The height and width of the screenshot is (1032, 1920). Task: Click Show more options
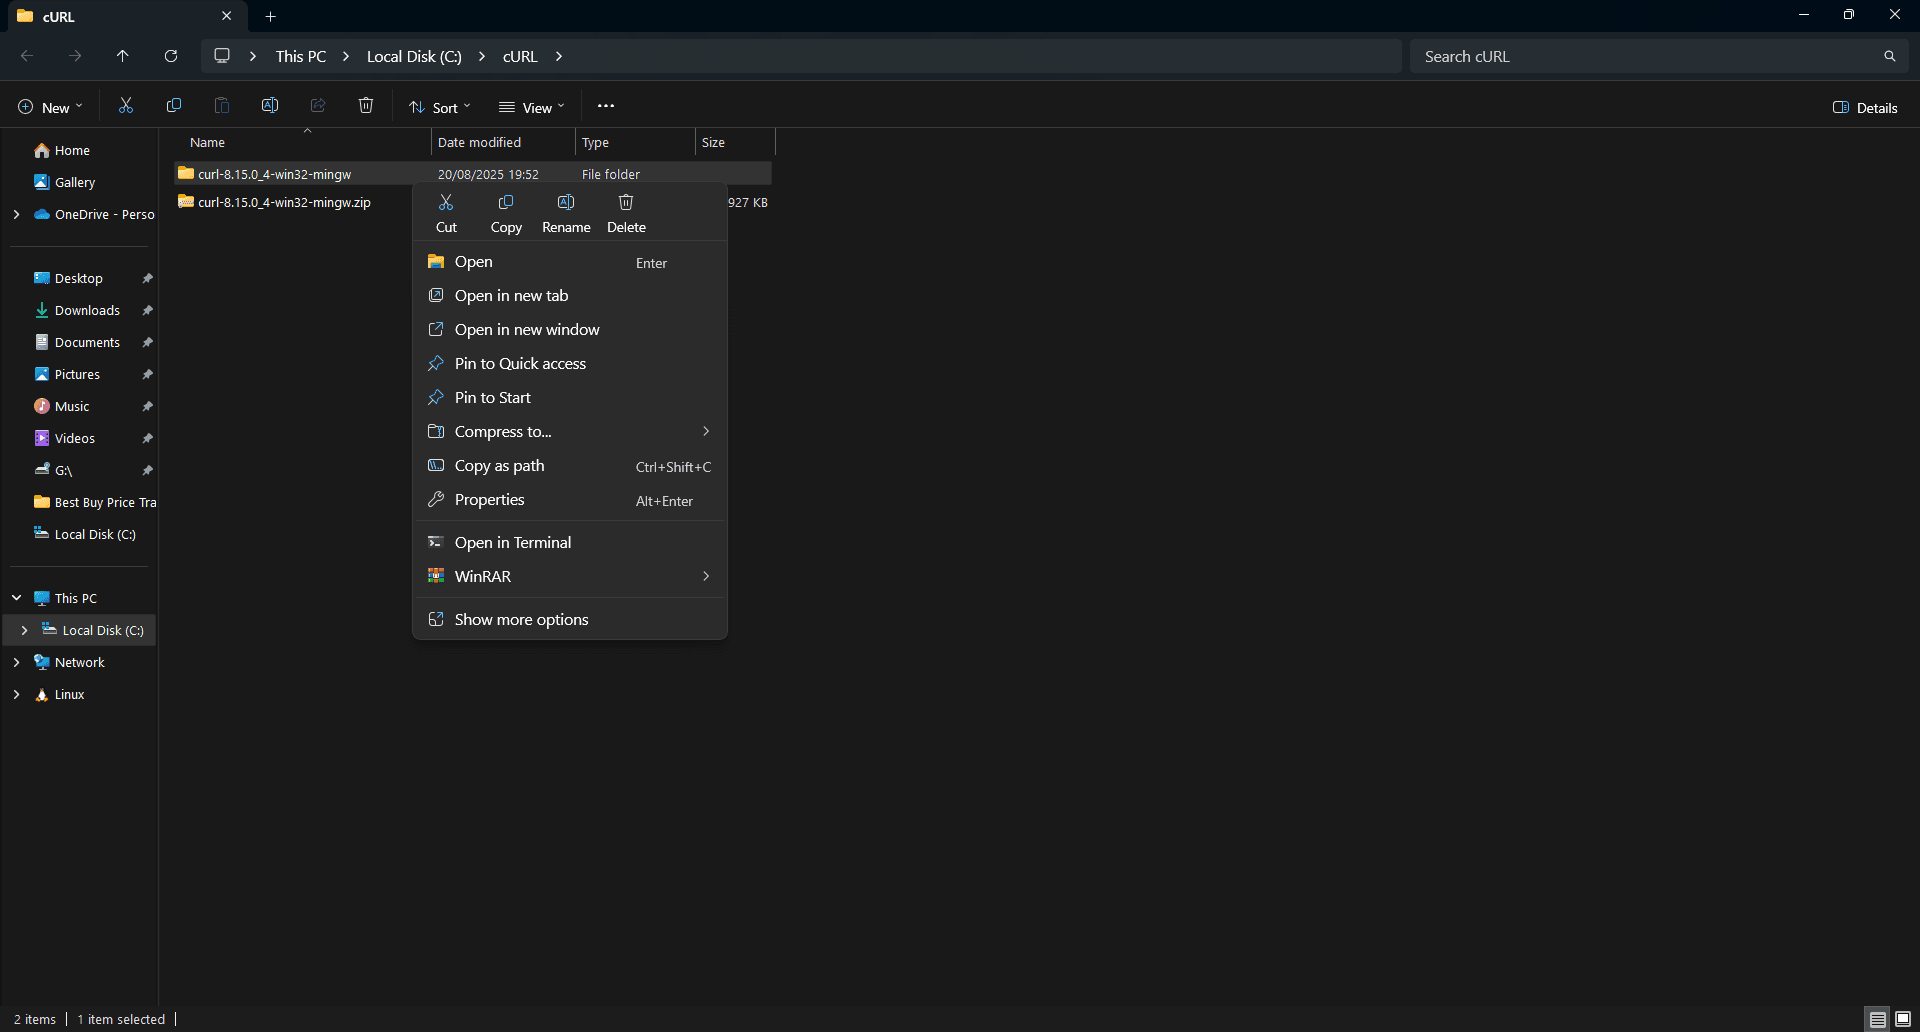point(521,620)
